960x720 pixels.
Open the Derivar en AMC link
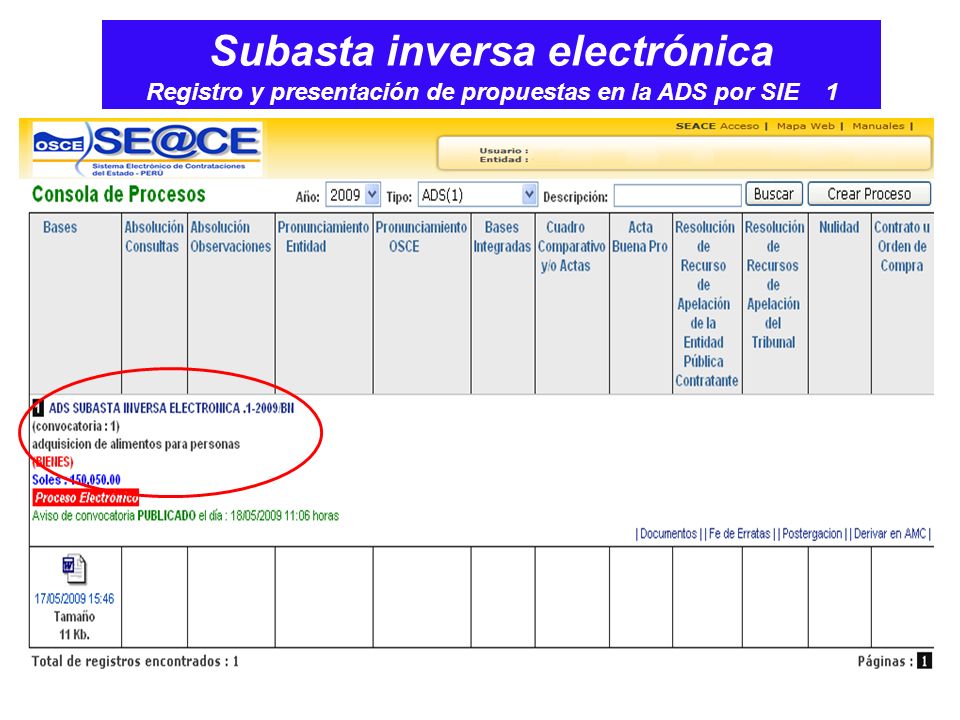[x=890, y=534]
